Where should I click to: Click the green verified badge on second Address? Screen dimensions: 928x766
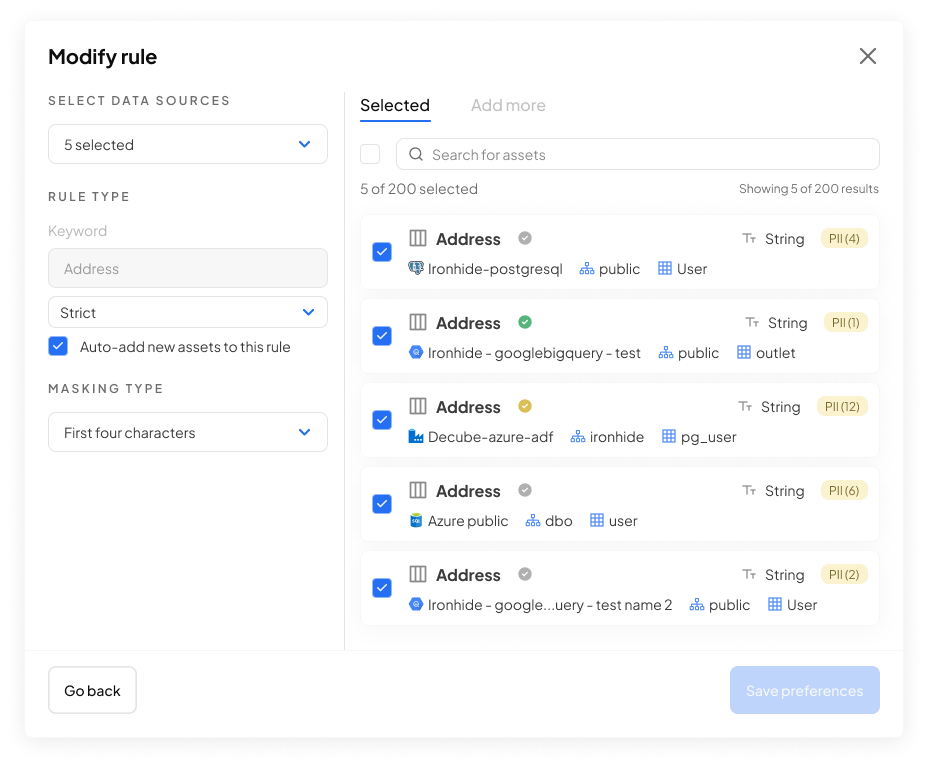[525, 322]
